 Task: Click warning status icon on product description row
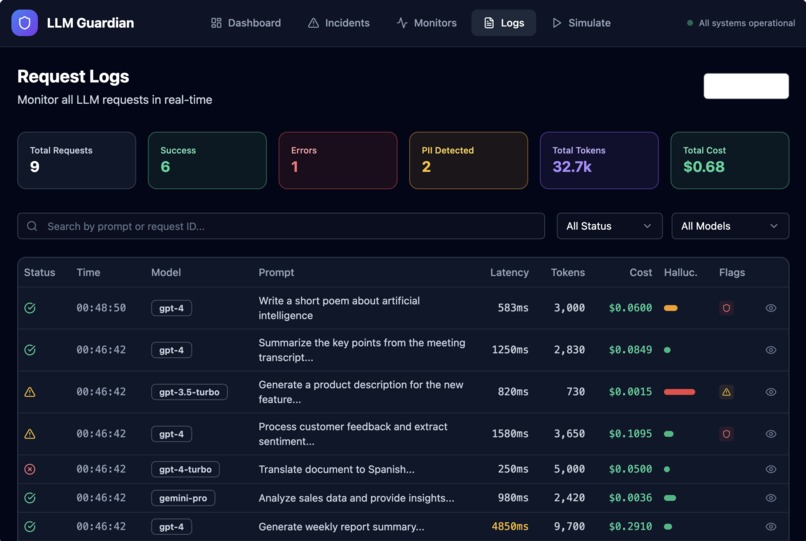click(x=30, y=392)
